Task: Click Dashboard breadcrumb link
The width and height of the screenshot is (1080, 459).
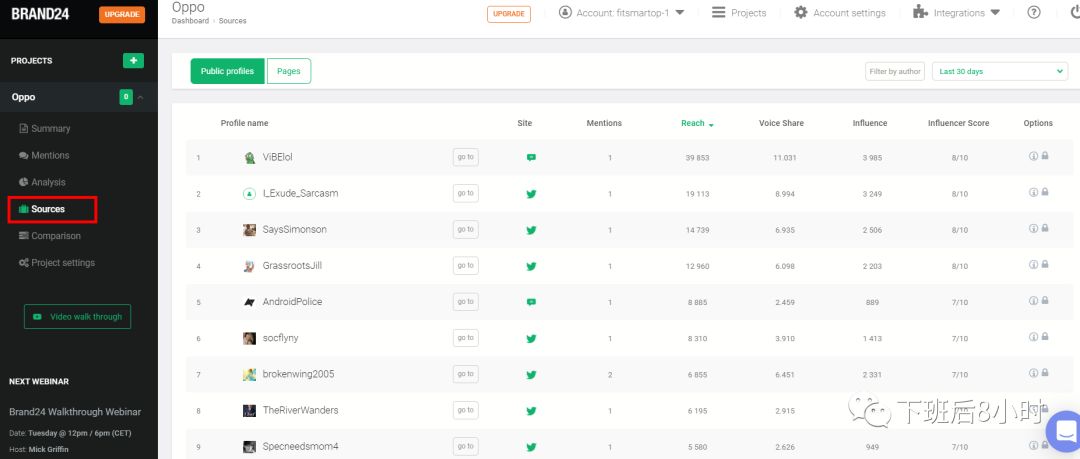Action: pos(190,21)
